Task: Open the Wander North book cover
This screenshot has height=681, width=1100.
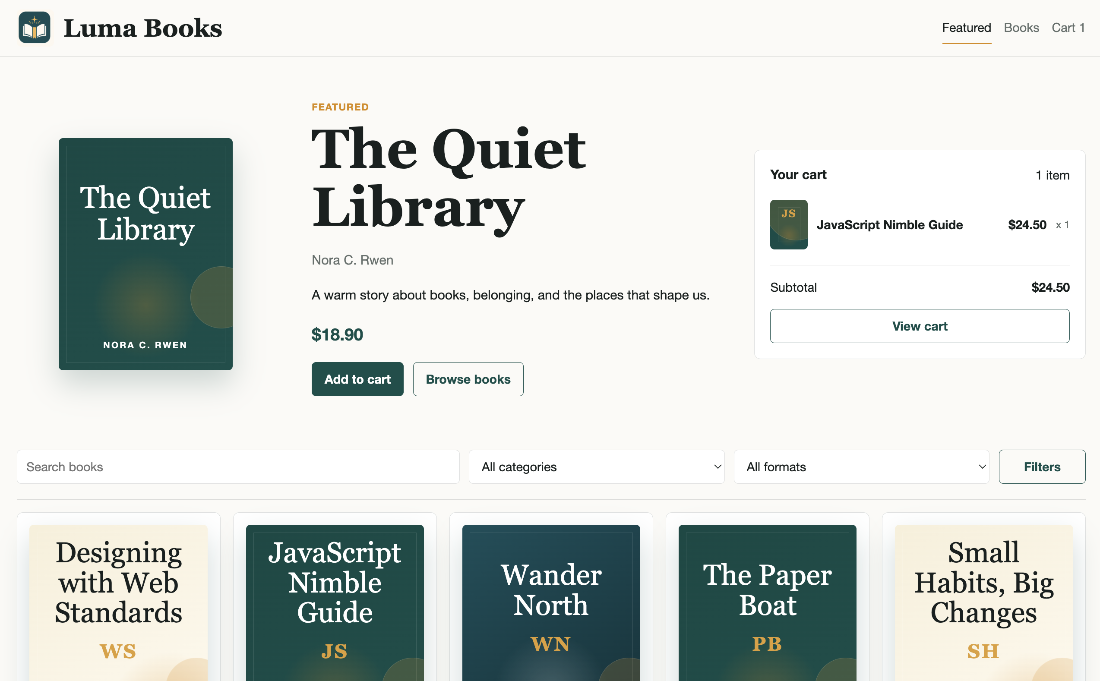Action: point(551,602)
